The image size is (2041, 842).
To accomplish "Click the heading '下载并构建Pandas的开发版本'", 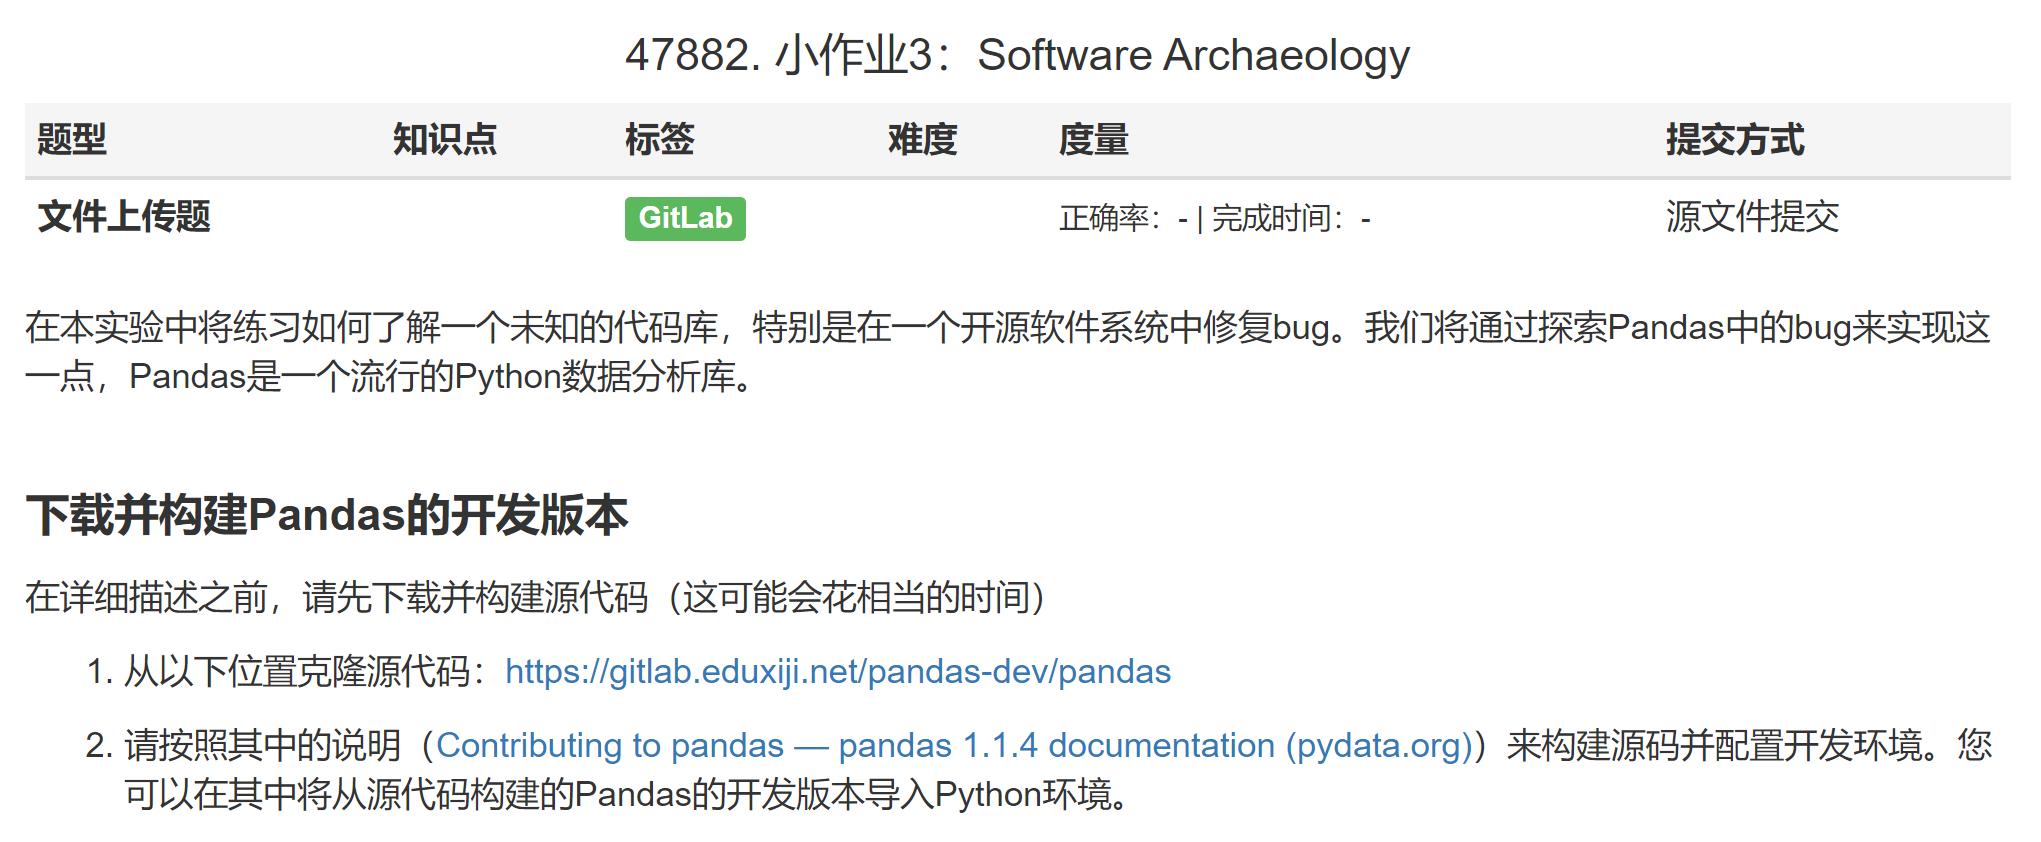I will [327, 516].
